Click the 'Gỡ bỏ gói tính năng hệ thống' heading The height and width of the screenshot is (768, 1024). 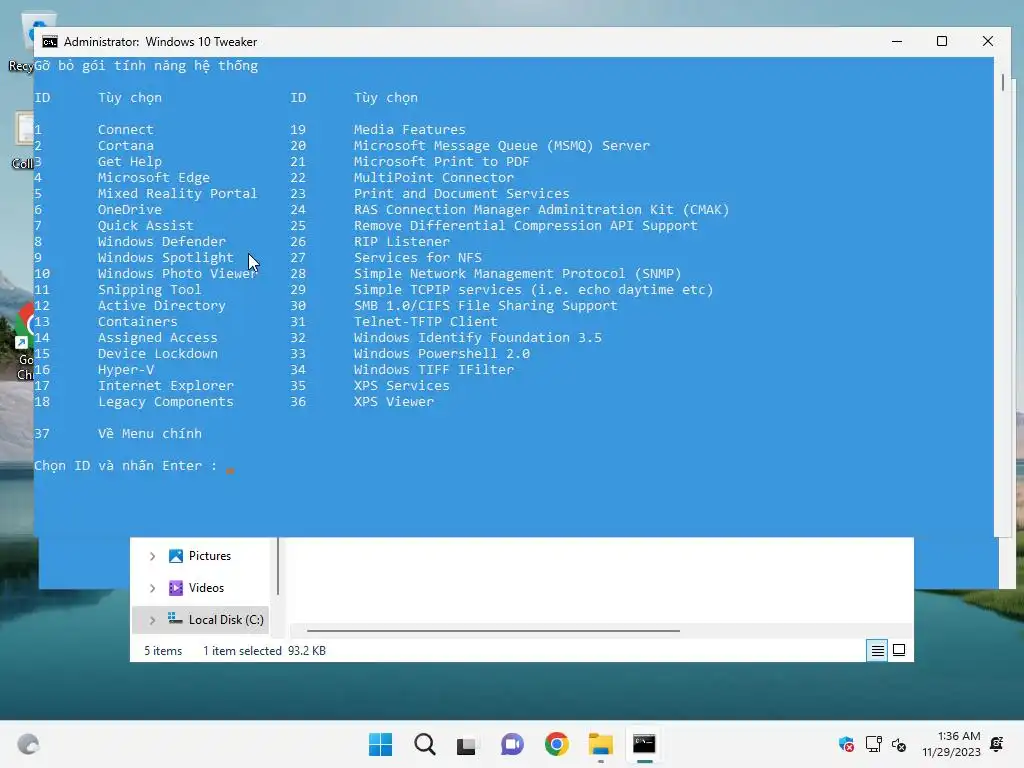pos(146,65)
